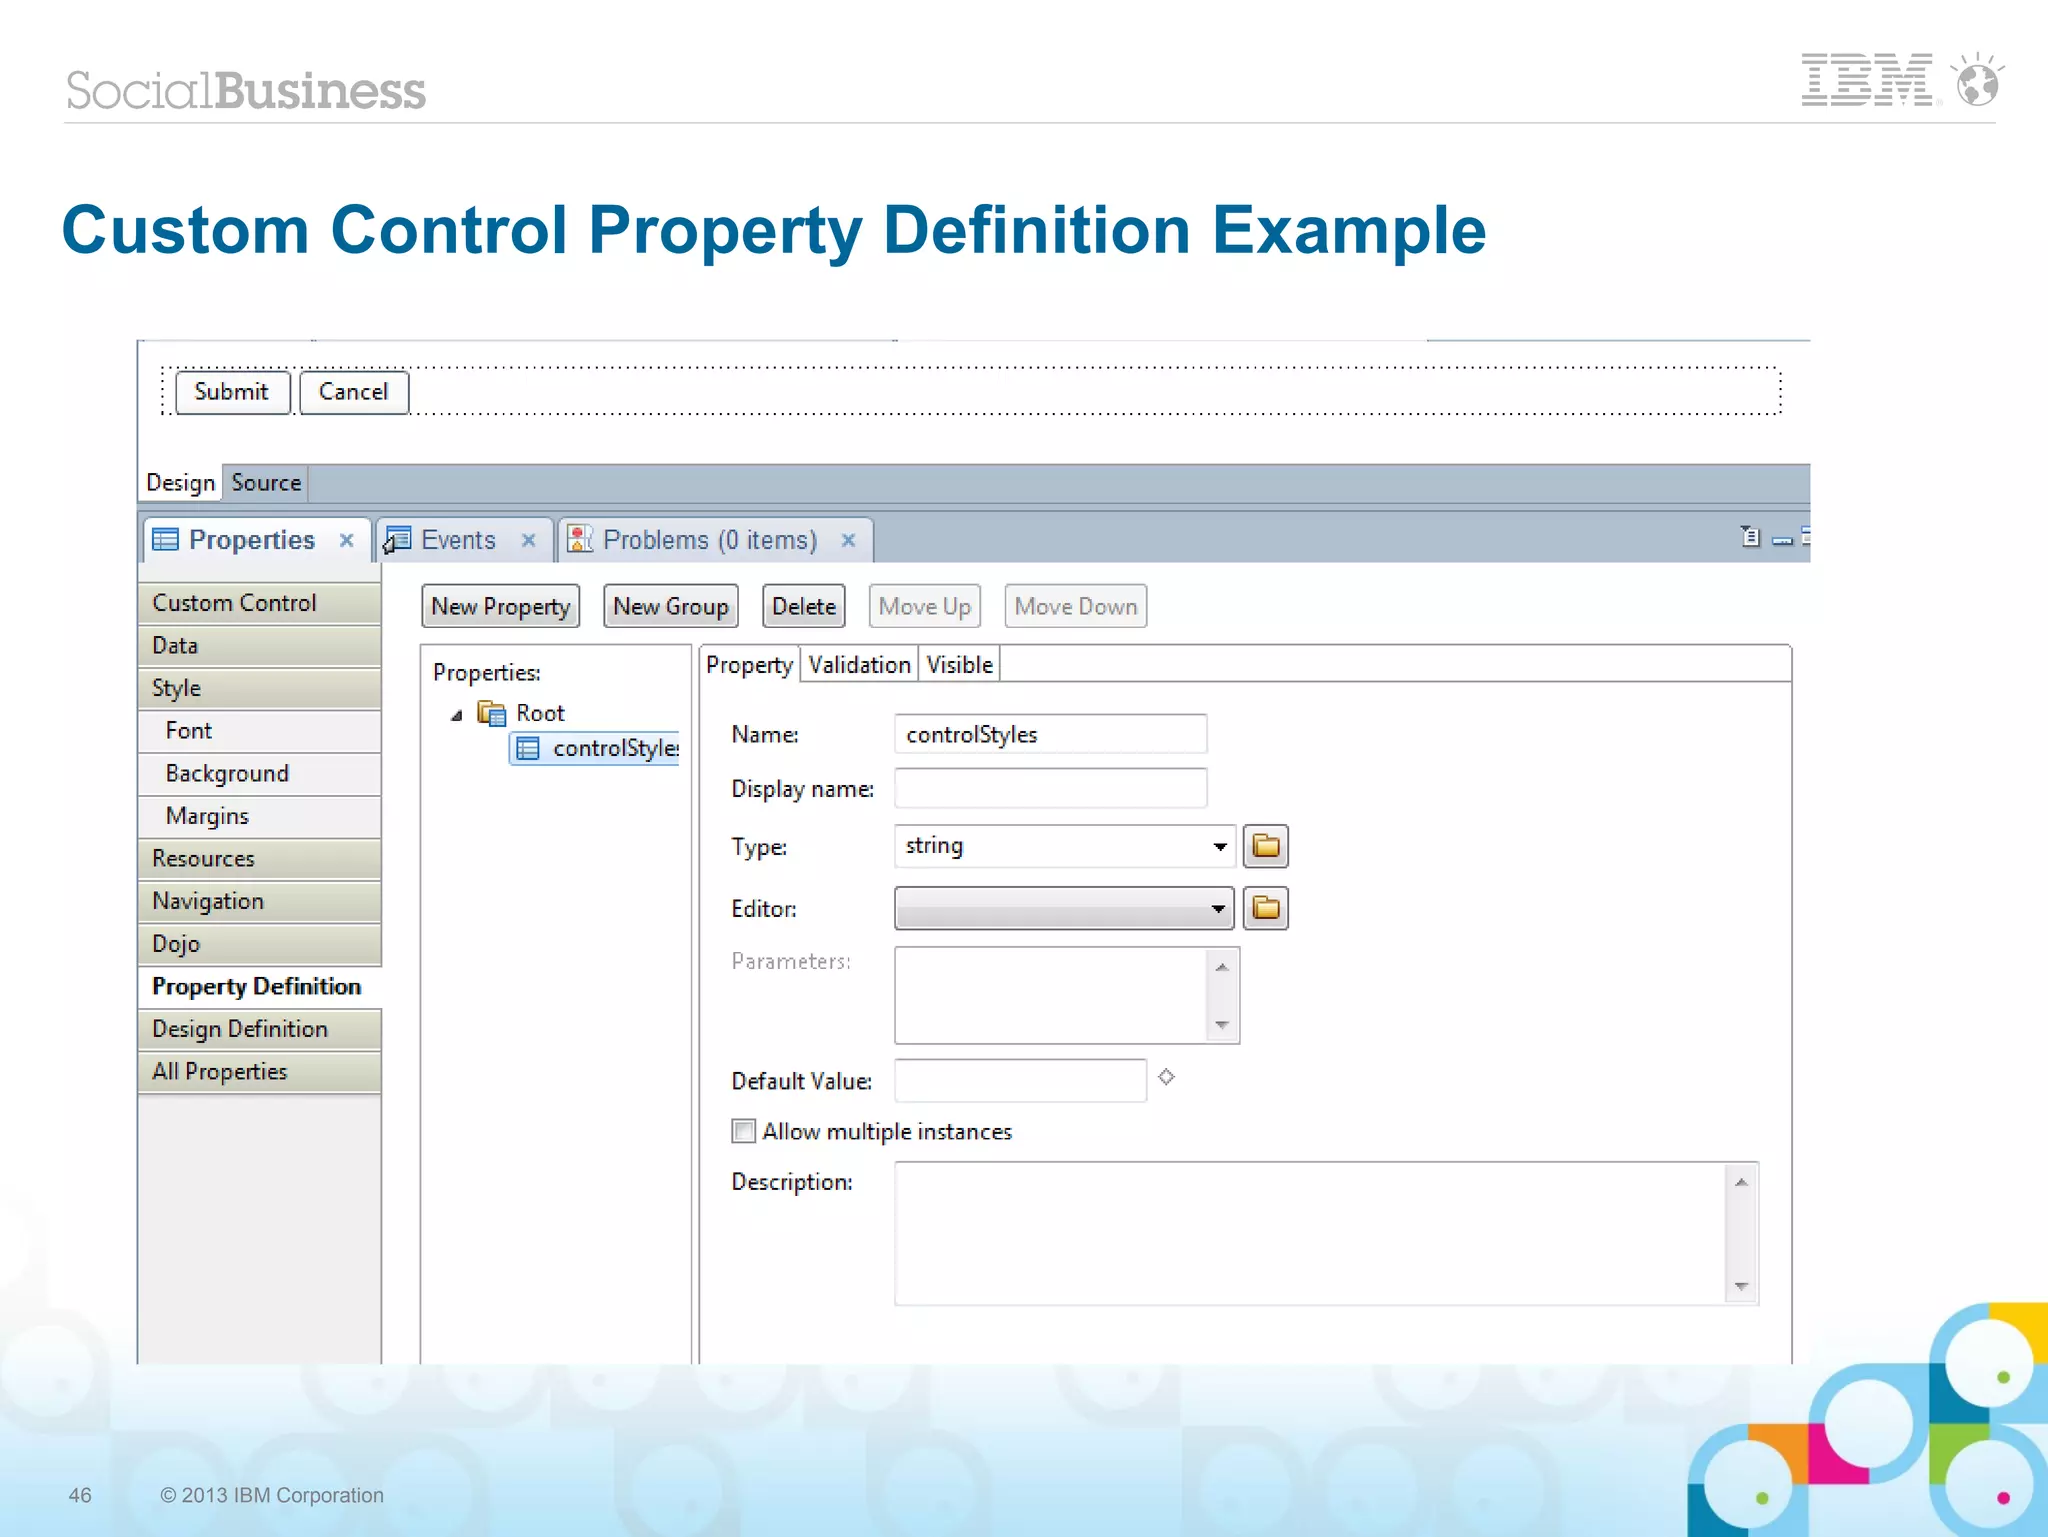2048x1537 pixels.
Task: Switch to the Design tab
Action: [x=181, y=482]
